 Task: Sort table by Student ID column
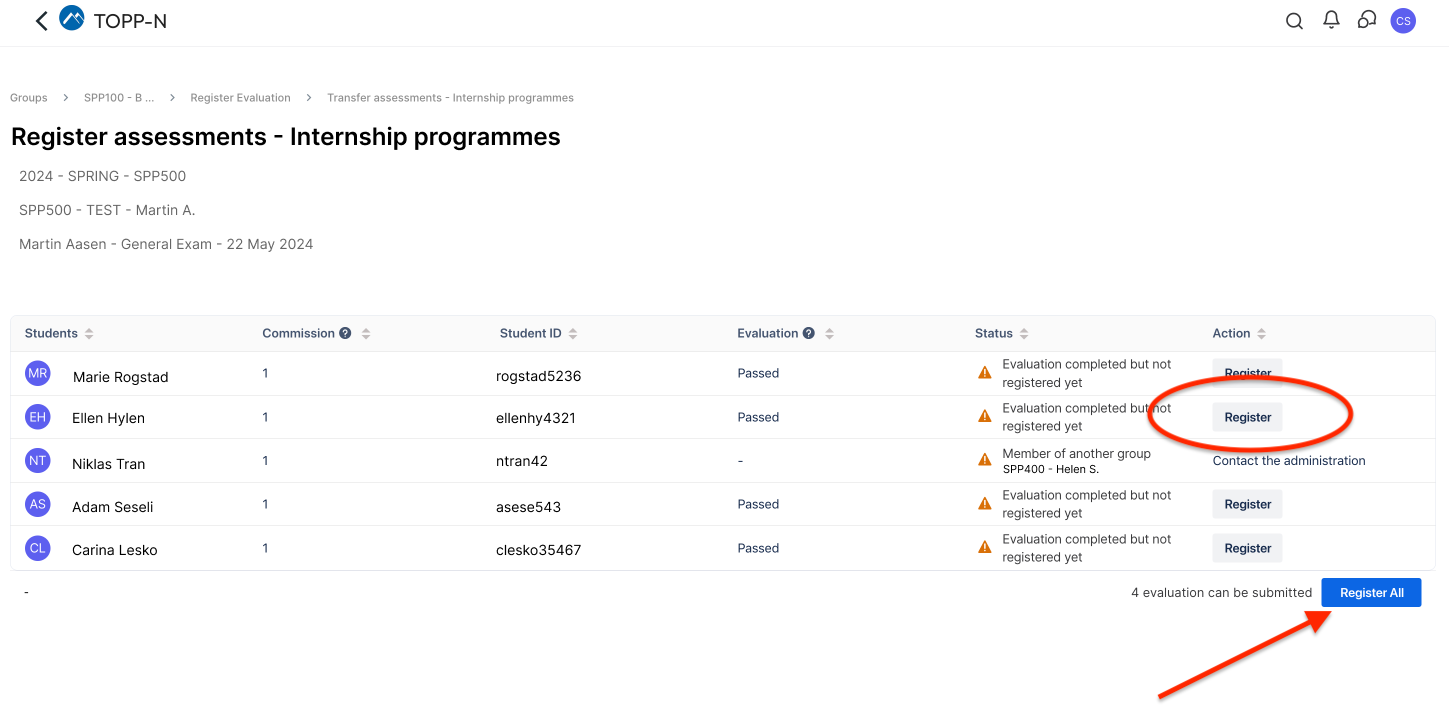click(573, 334)
